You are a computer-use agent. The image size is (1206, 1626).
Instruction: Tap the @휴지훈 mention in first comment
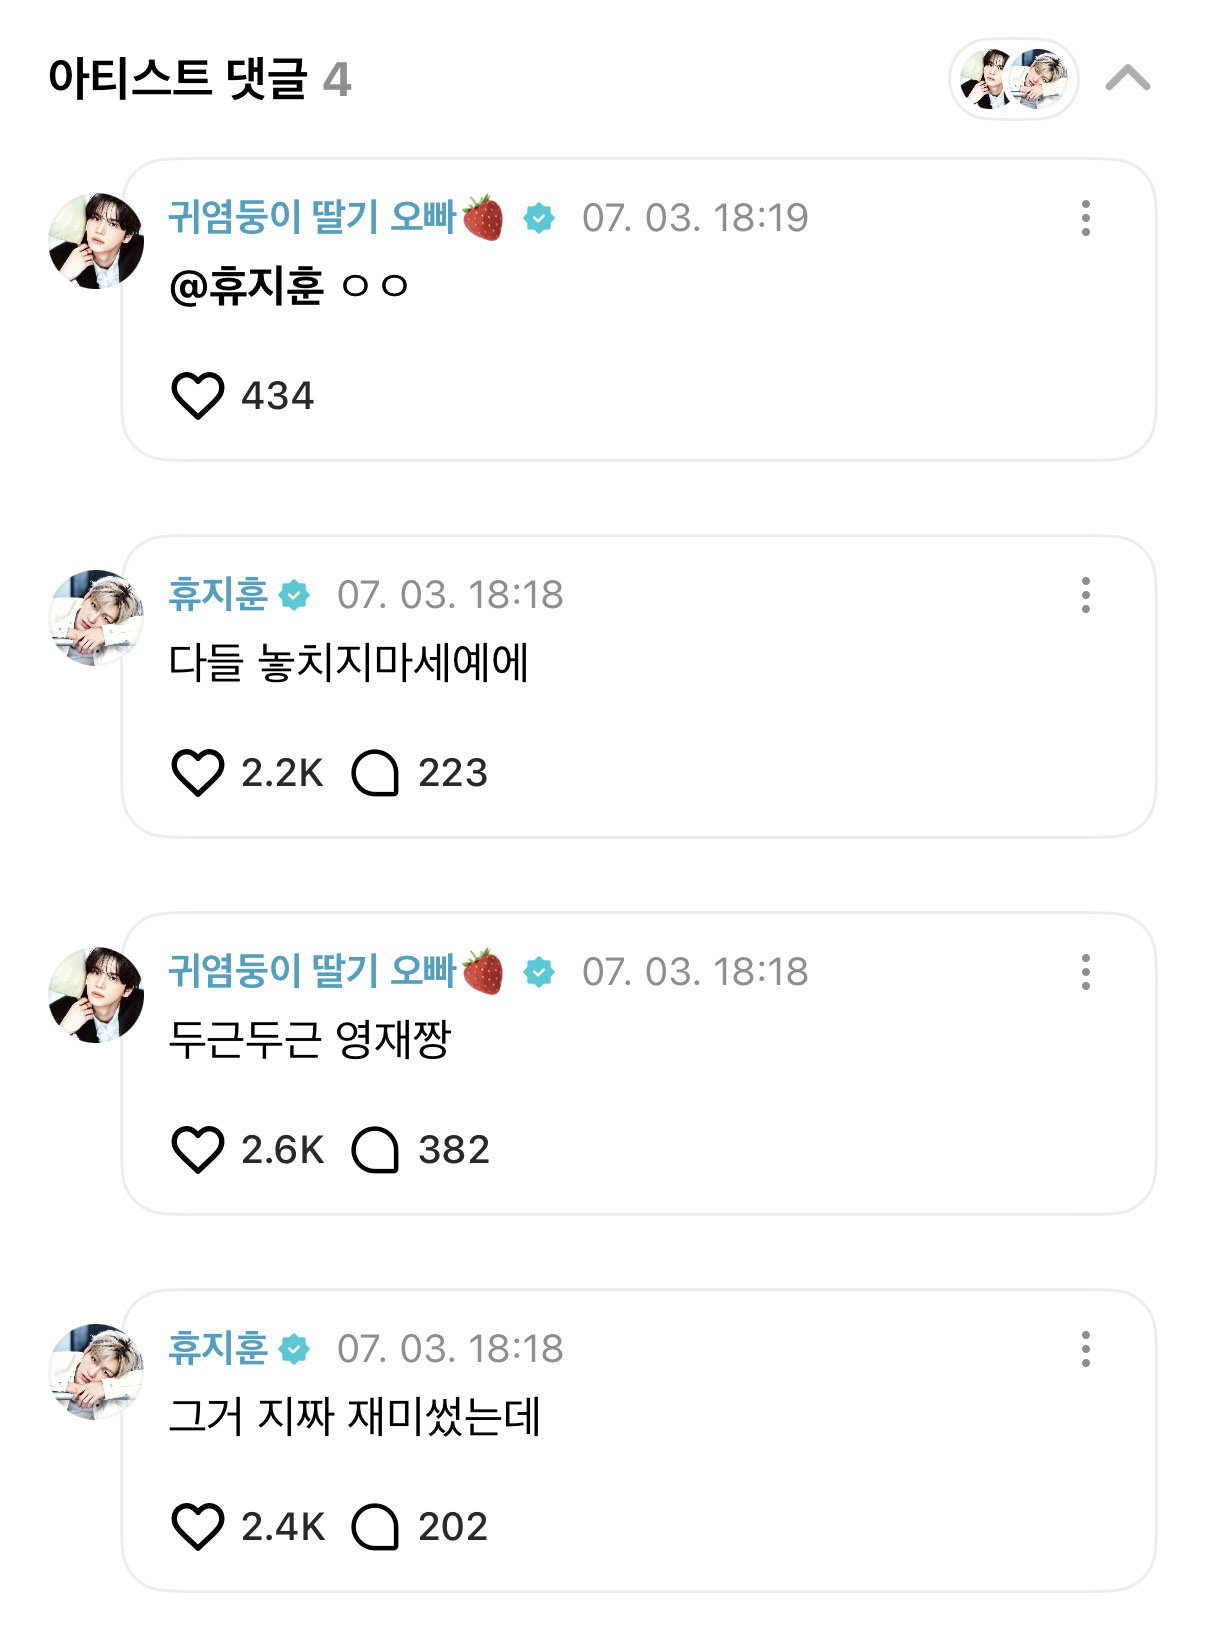pos(246,287)
